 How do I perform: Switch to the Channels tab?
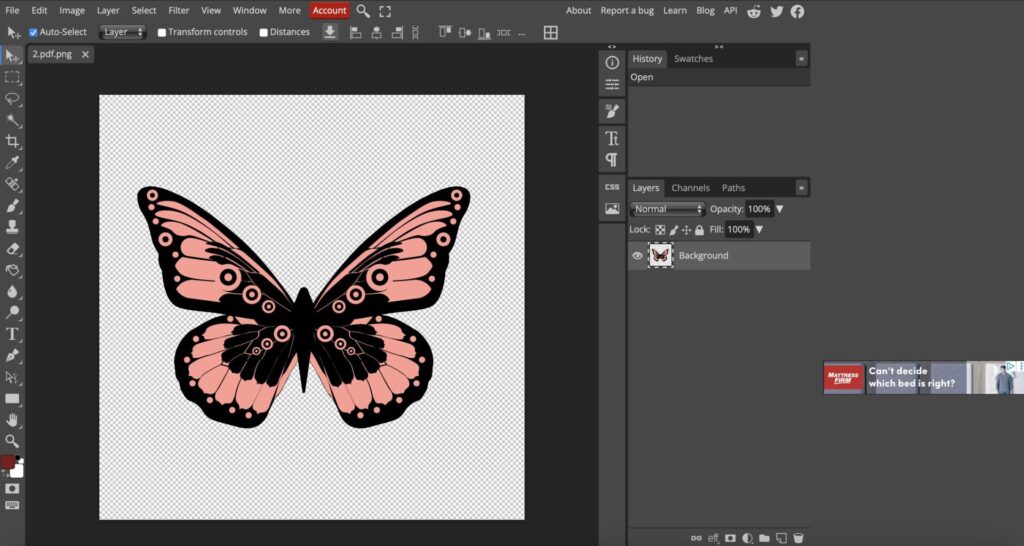click(690, 188)
